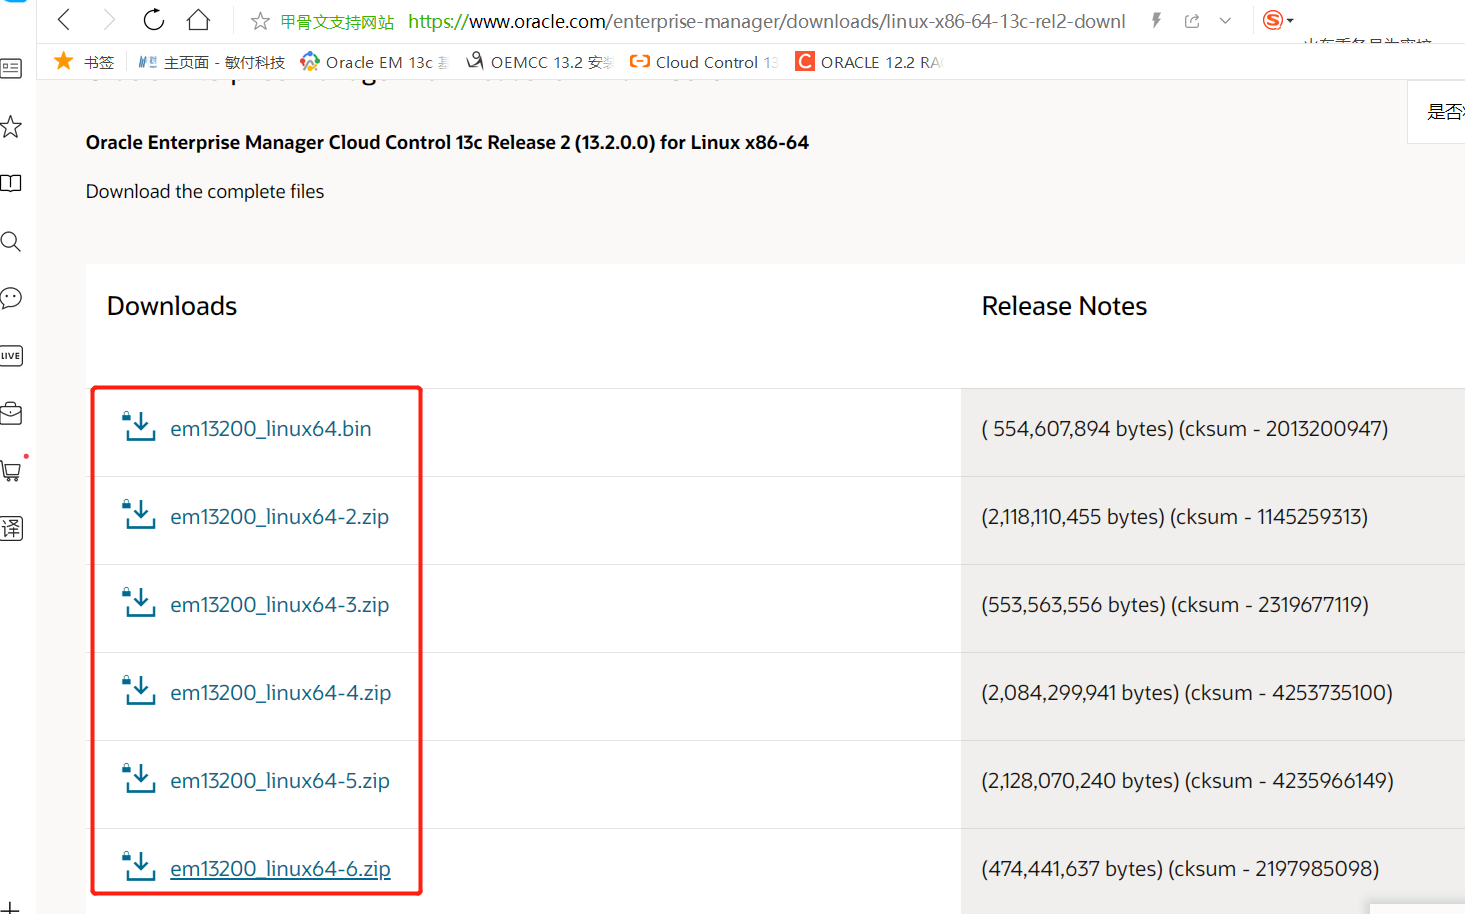Viewport: 1465px width, 914px height.
Task: Click the address bar to edit the URL
Action: pos(700,20)
